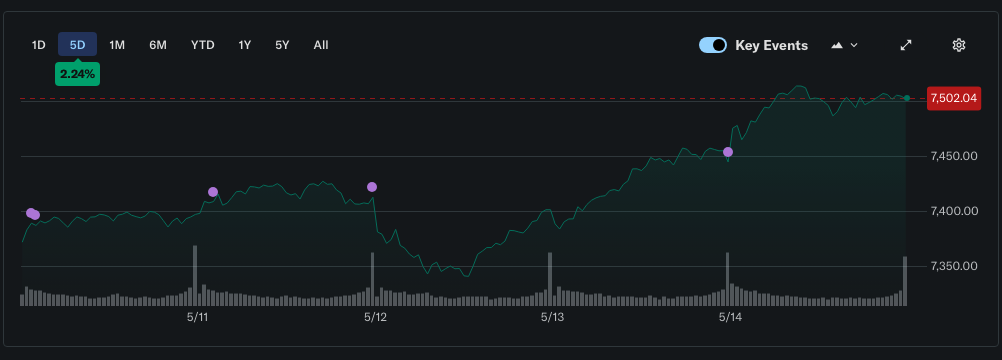Switch chart to 1Y range
Image resolution: width=1002 pixels, height=360 pixels.
(245, 45)
